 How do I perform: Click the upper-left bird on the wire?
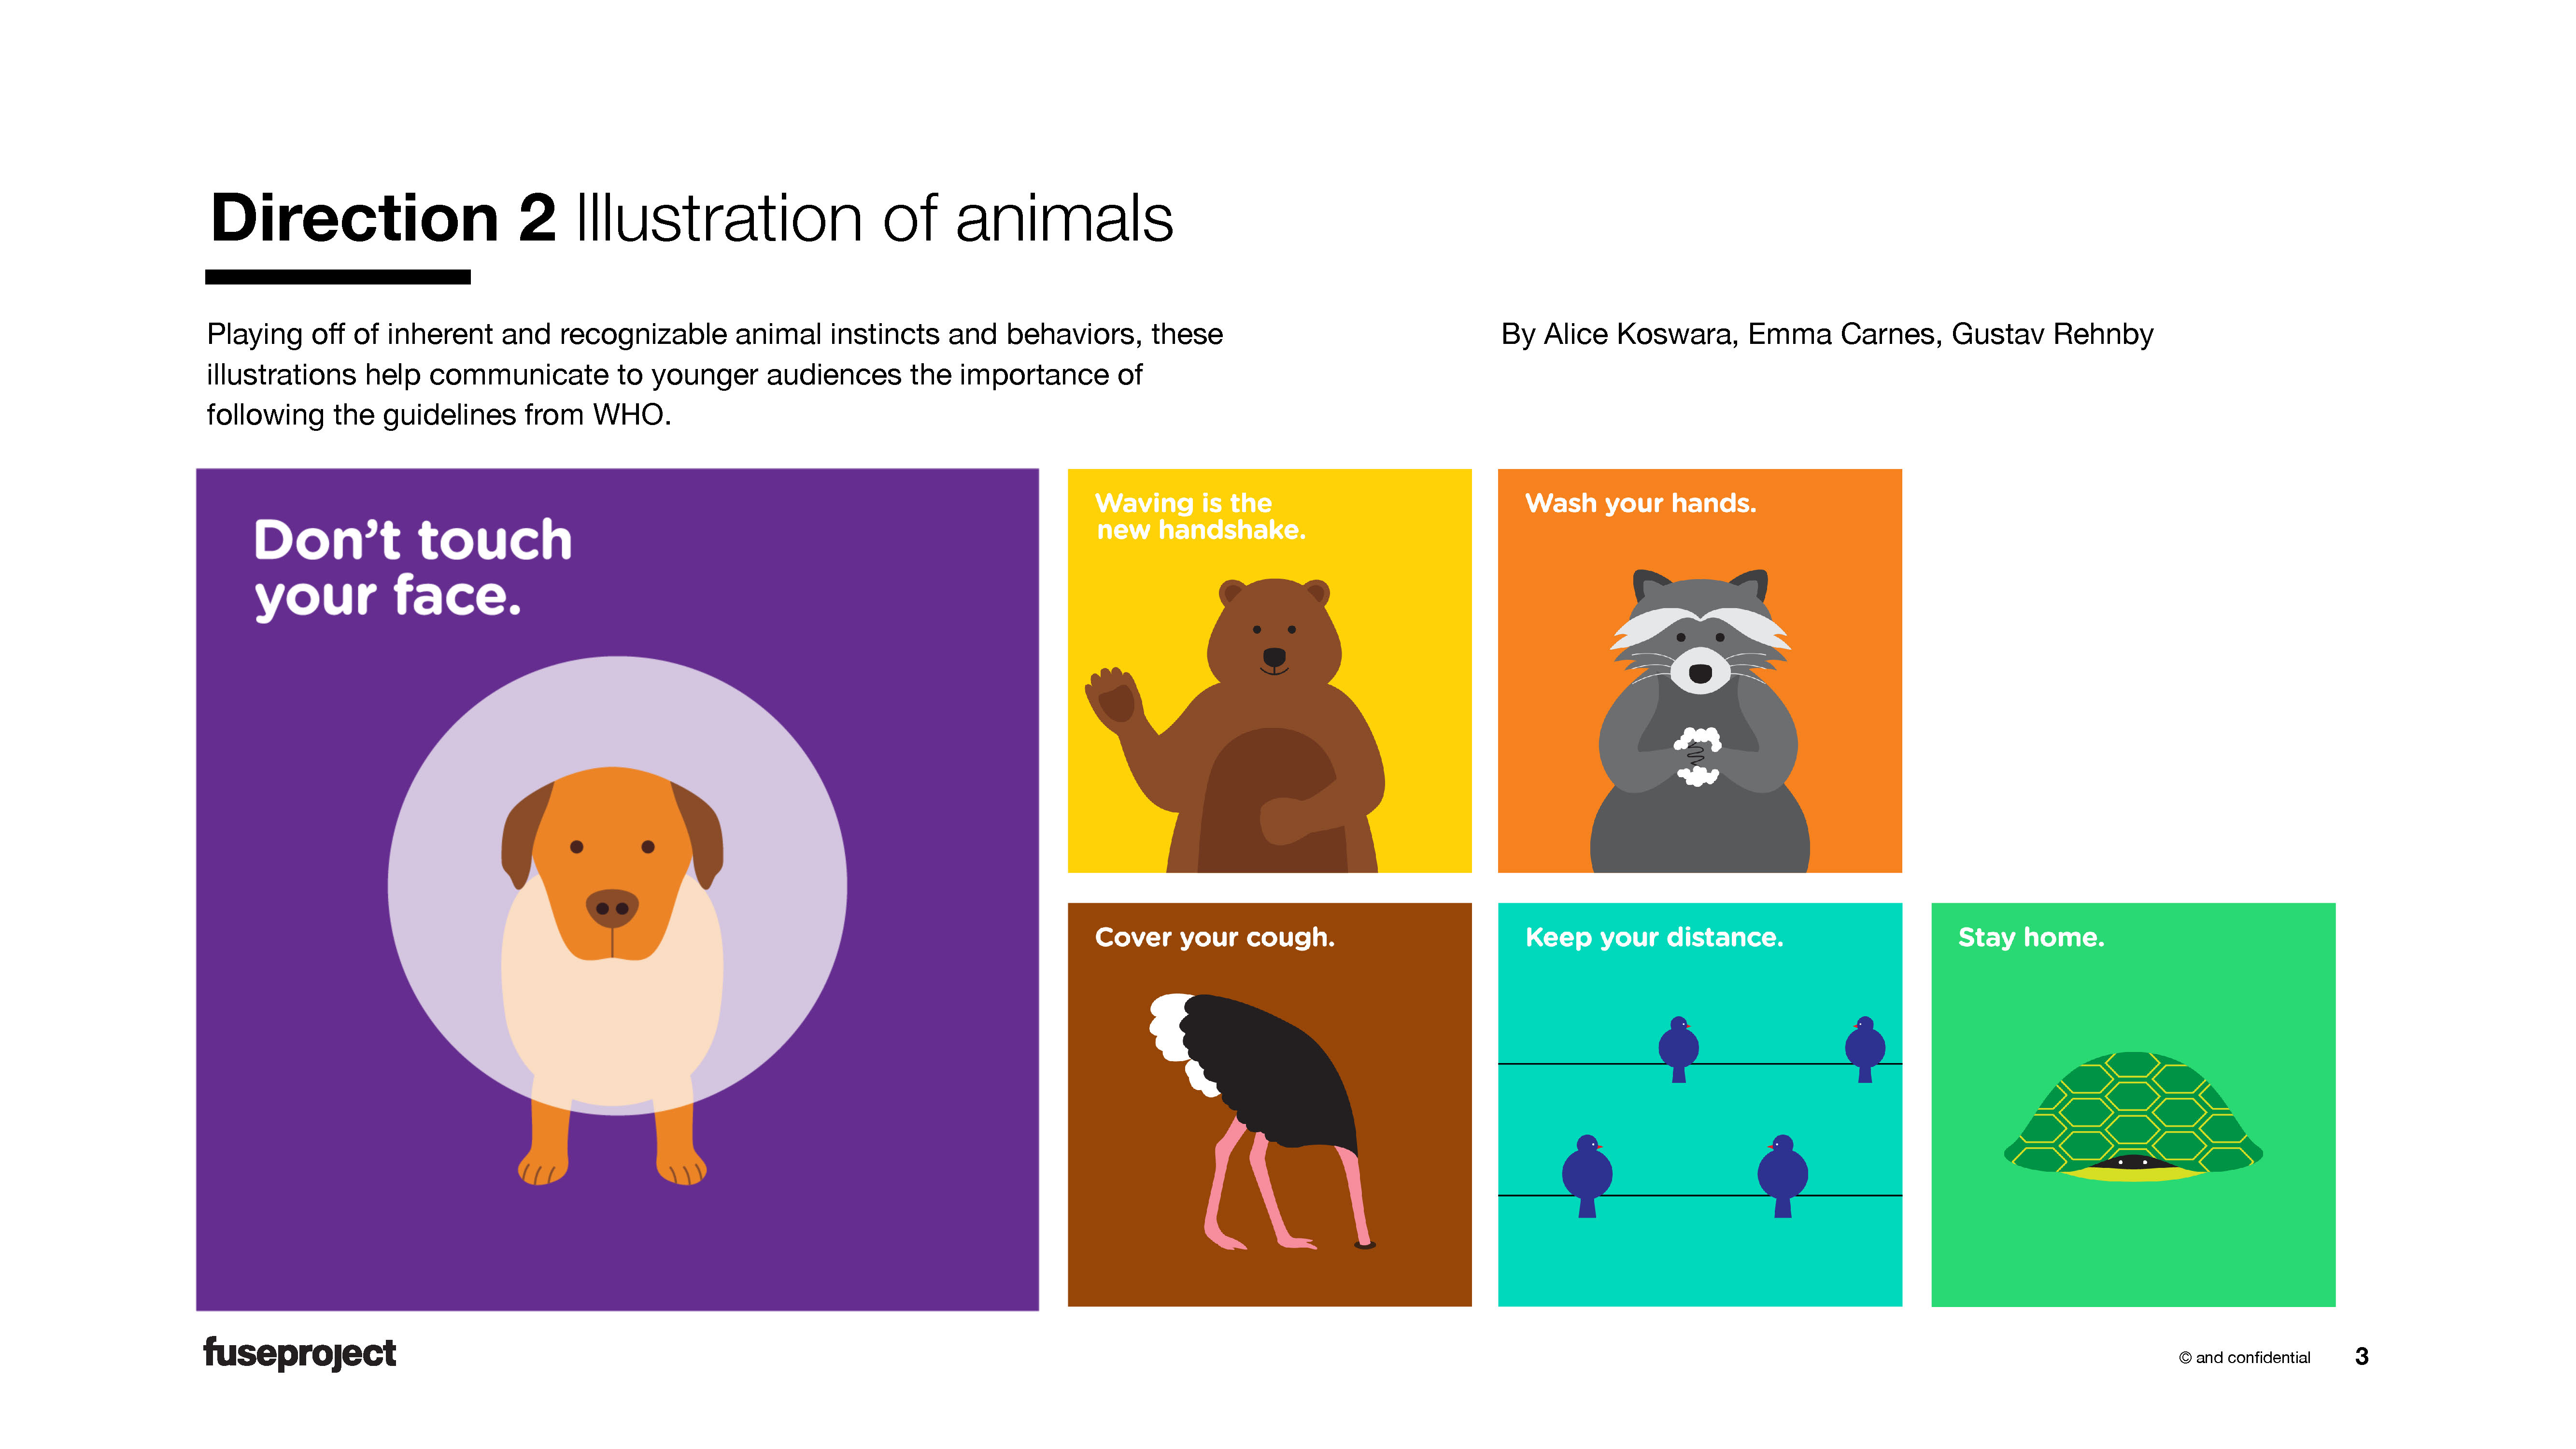pos(1678,1049)
